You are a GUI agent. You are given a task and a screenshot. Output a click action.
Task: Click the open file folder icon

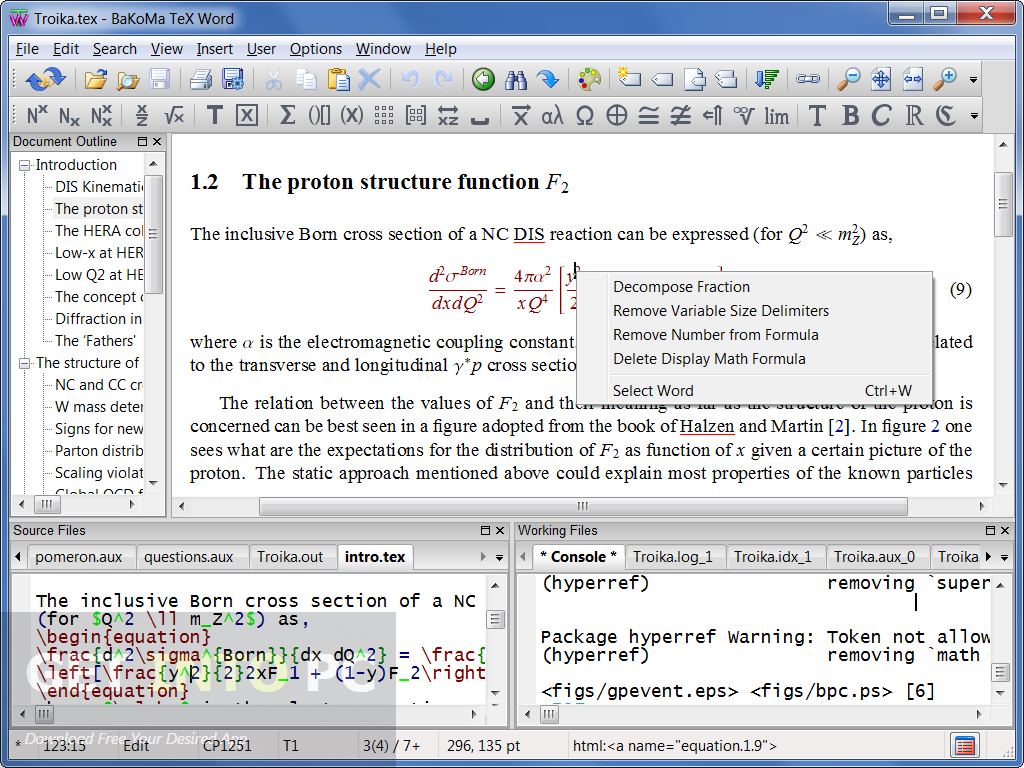point(96,80)
